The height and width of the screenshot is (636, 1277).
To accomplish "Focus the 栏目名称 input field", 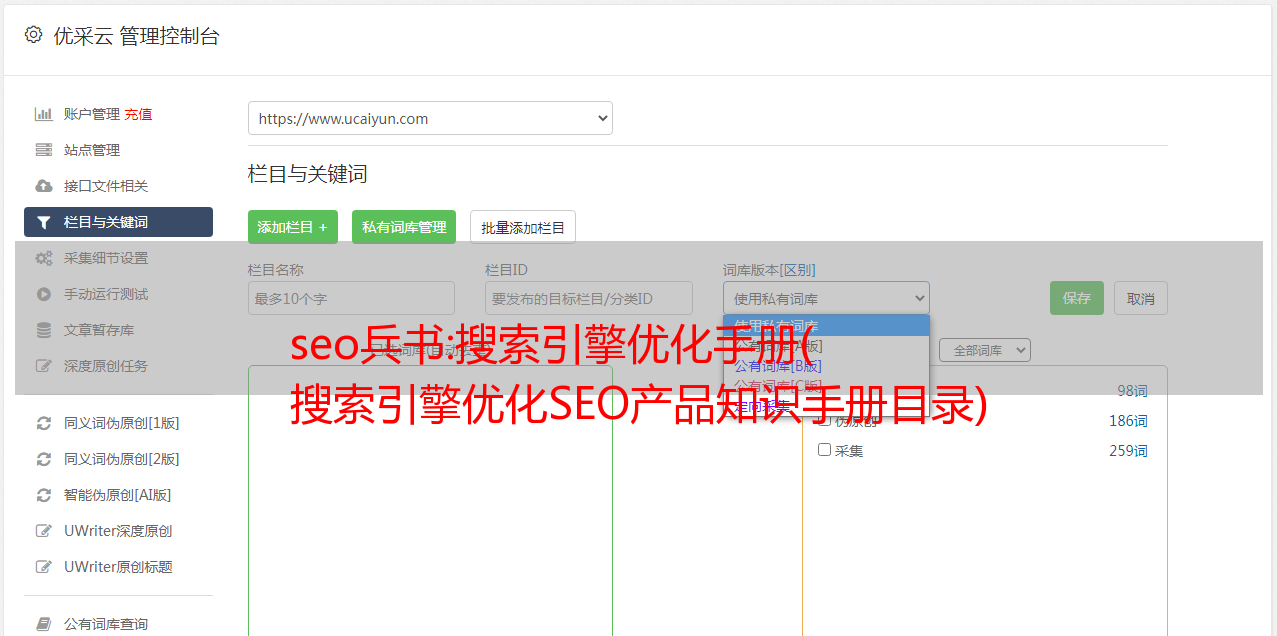I will (x=351, y=298).
